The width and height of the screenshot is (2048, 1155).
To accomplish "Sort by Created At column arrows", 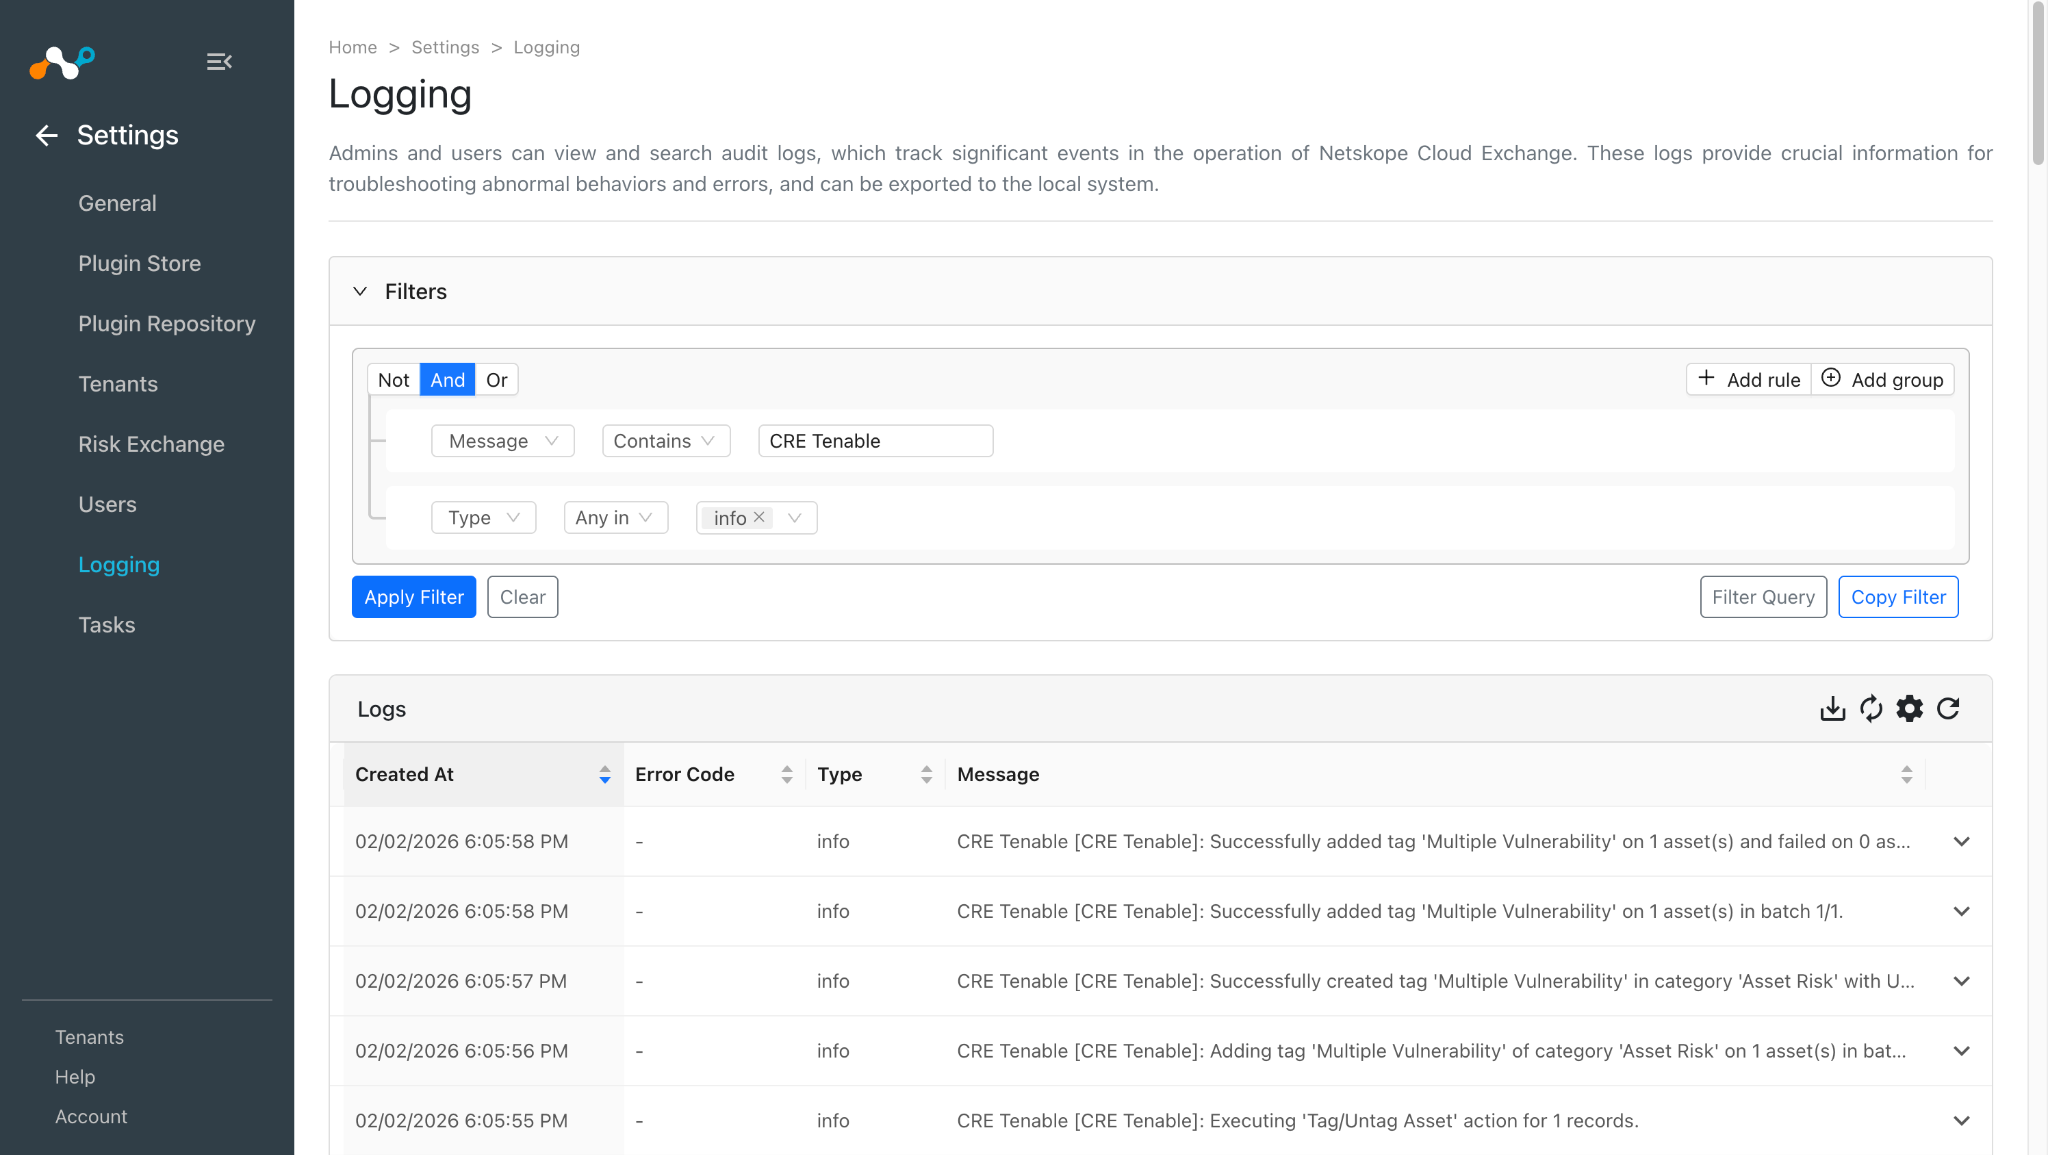I will click(x=605, y=774).
